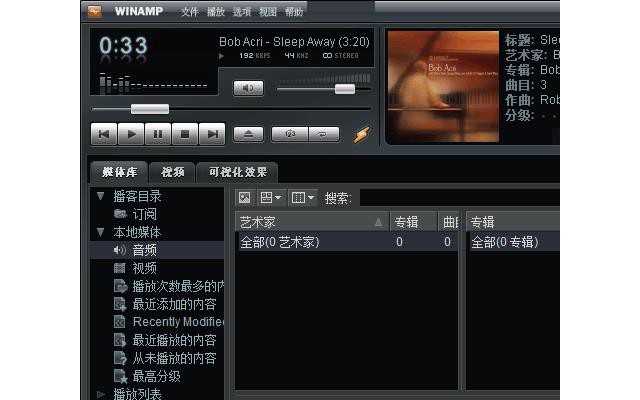Click the eject open-file button
Image resolution: width=640 pixels, height=400 pixels.
[248, 134]
